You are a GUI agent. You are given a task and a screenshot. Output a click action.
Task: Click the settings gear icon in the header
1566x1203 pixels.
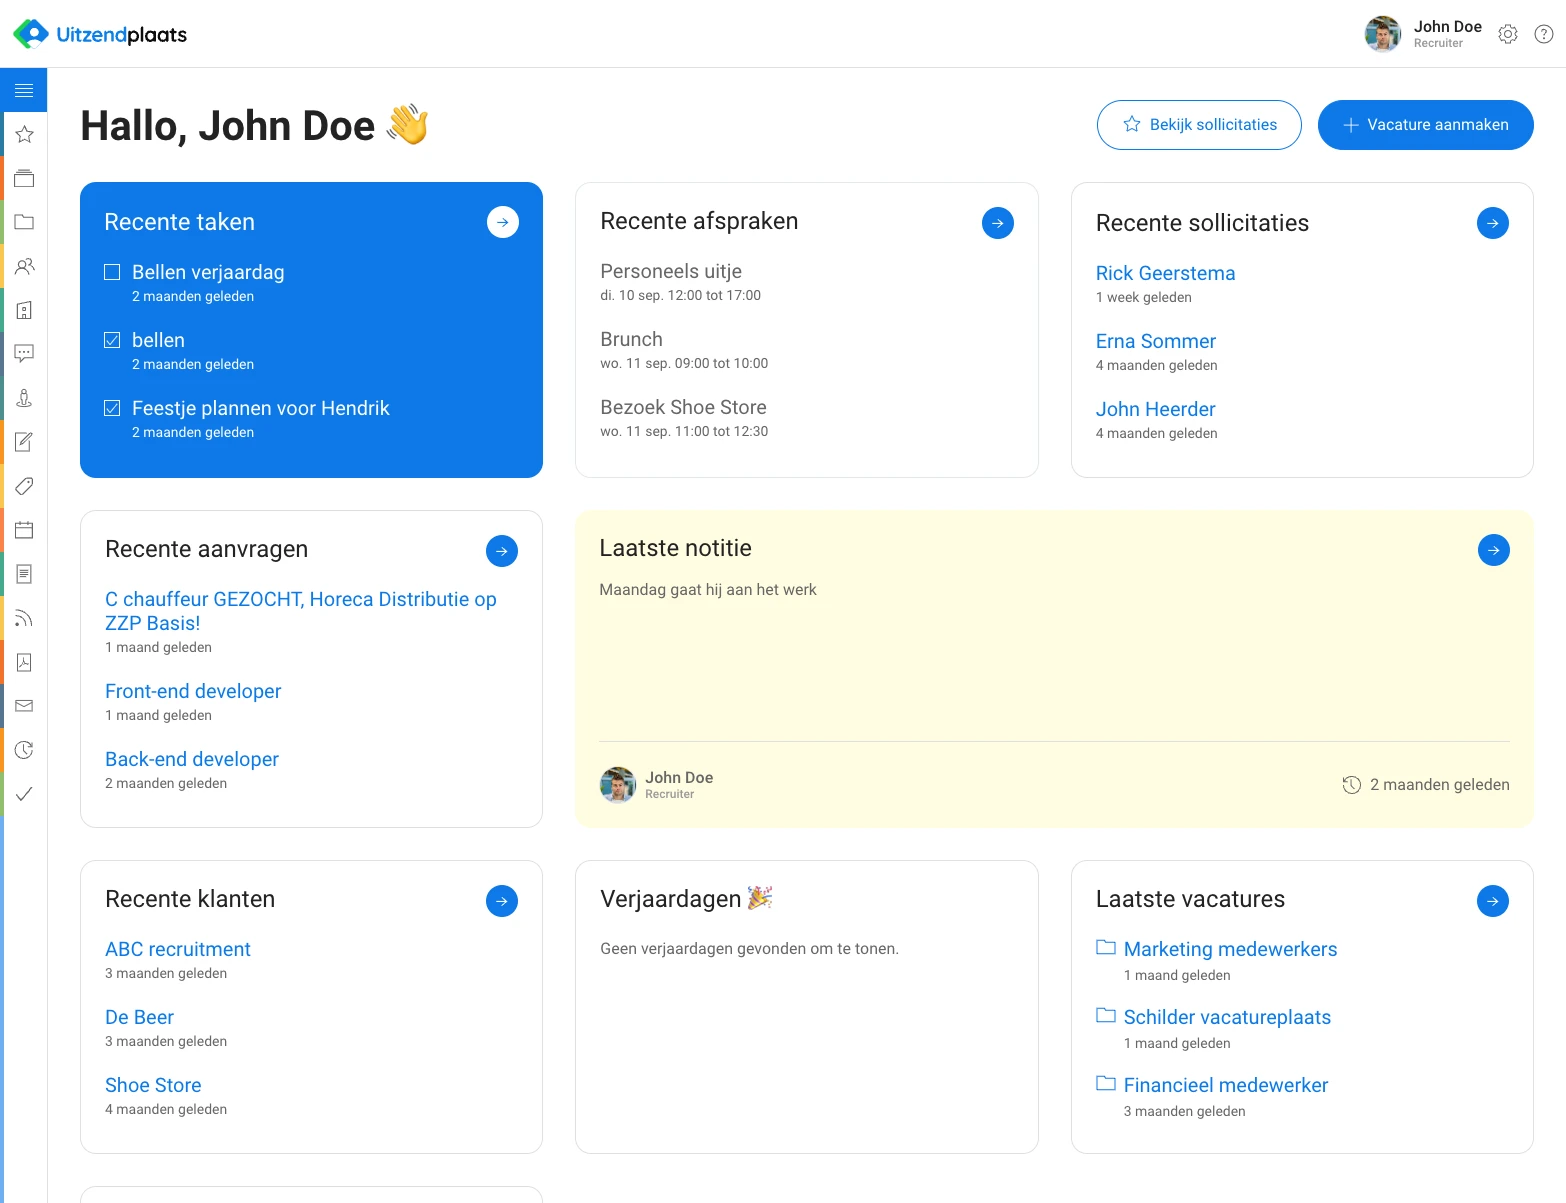point(1507,33)
